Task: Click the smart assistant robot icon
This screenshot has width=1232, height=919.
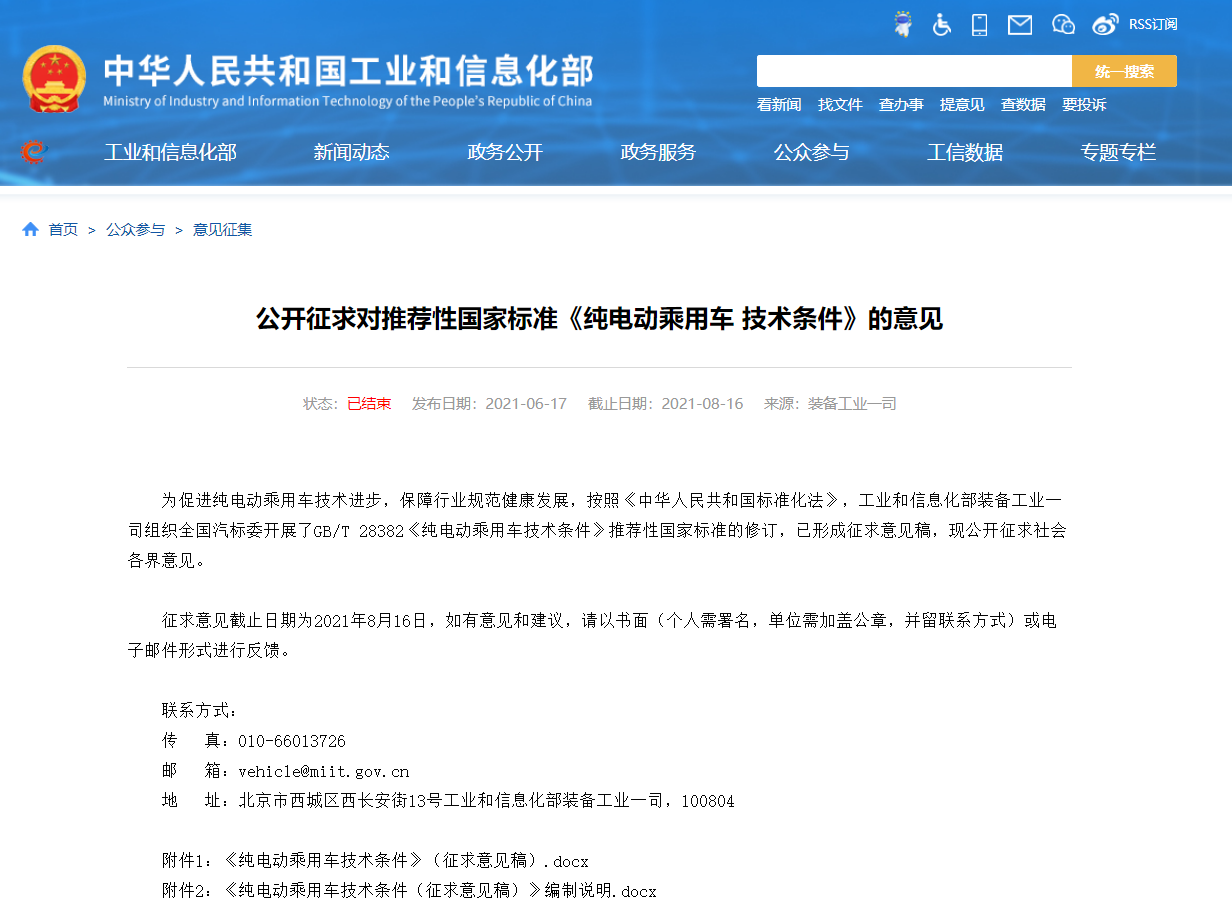Action: [902, 23]
